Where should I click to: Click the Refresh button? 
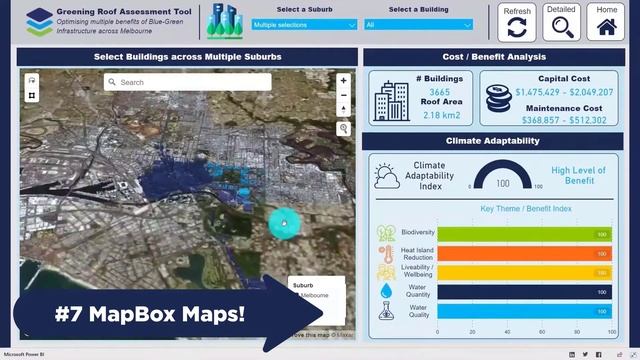517,23
